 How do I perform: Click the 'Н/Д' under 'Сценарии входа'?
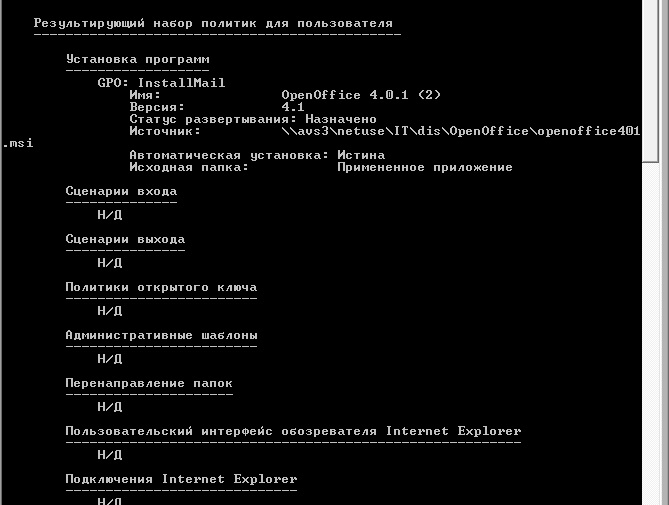point(110,215)
